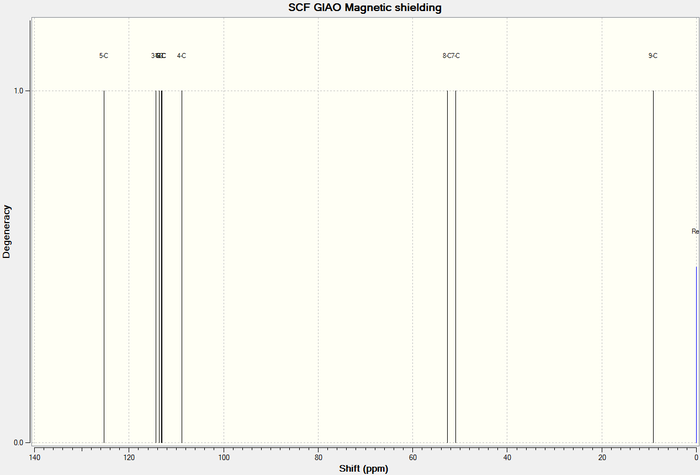Click the 7-C peak label
This screenshot has height=475, width=700.
click(x=455, y=56)
